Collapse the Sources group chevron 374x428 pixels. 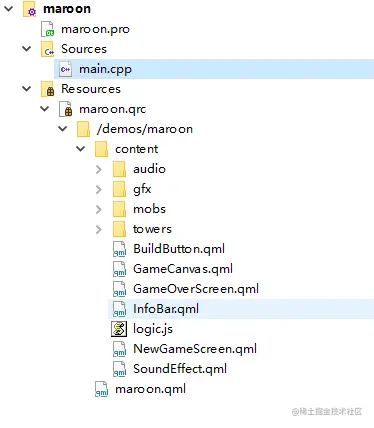tap(27, 49)
